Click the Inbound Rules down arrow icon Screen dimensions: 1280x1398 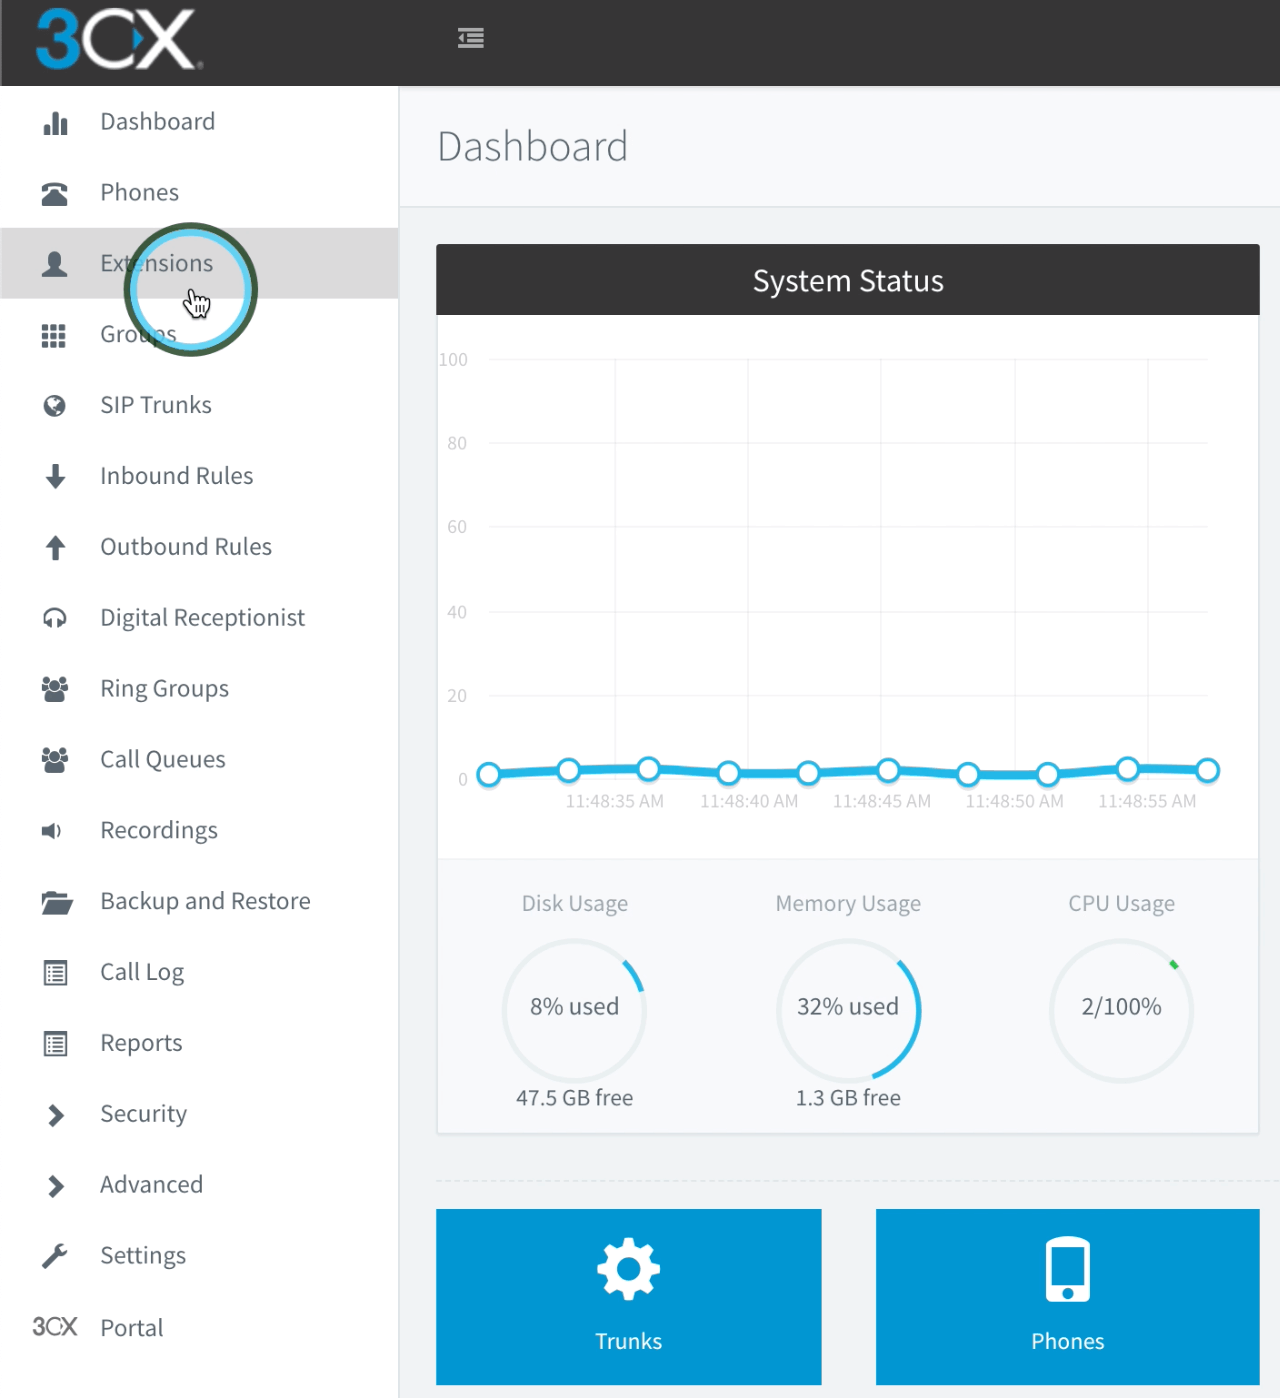(56, 477)
